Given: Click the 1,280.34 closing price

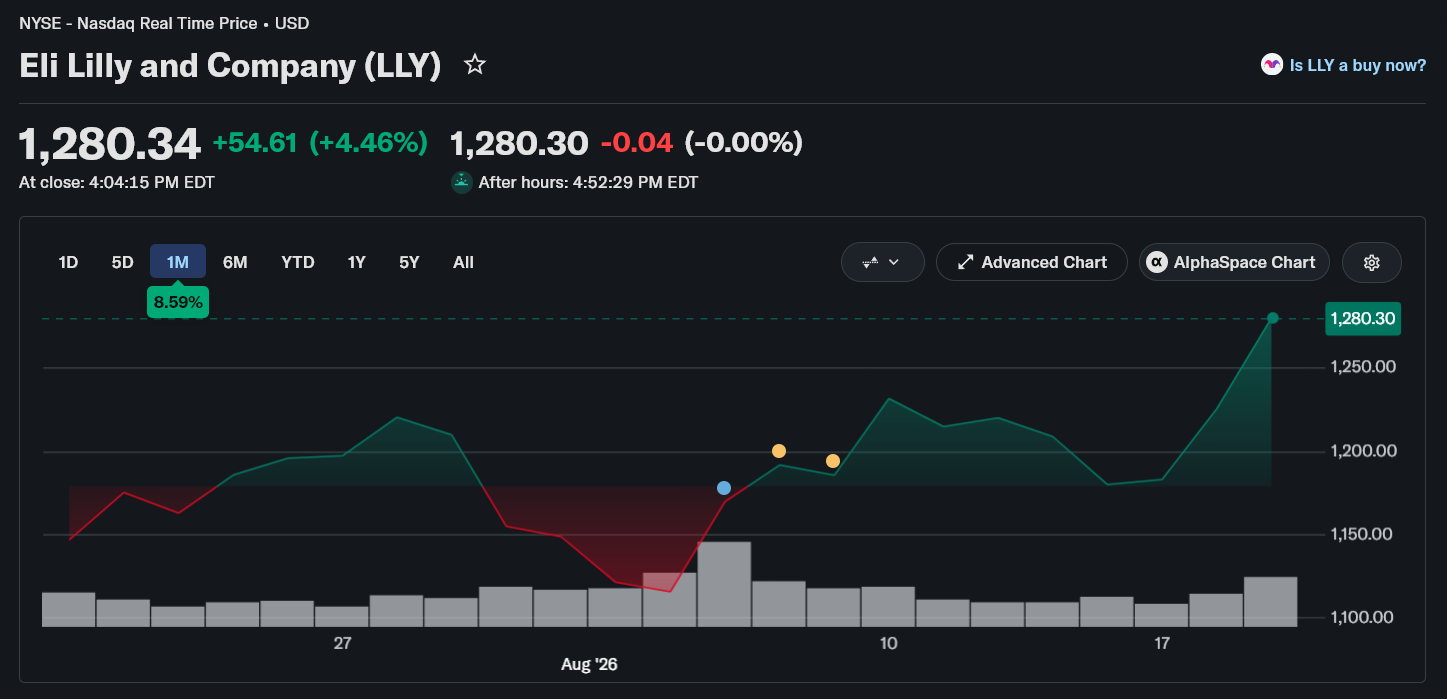Looking at the screenshot, I should [110, 144].
